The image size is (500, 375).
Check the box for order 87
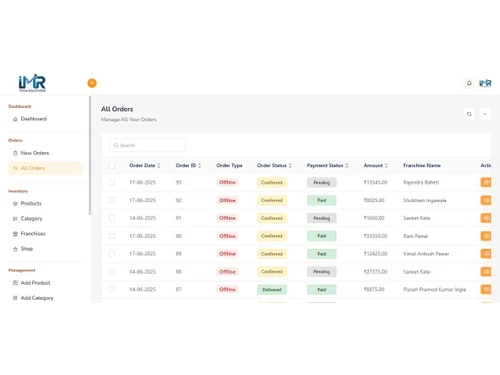click(x=112, y=289)
